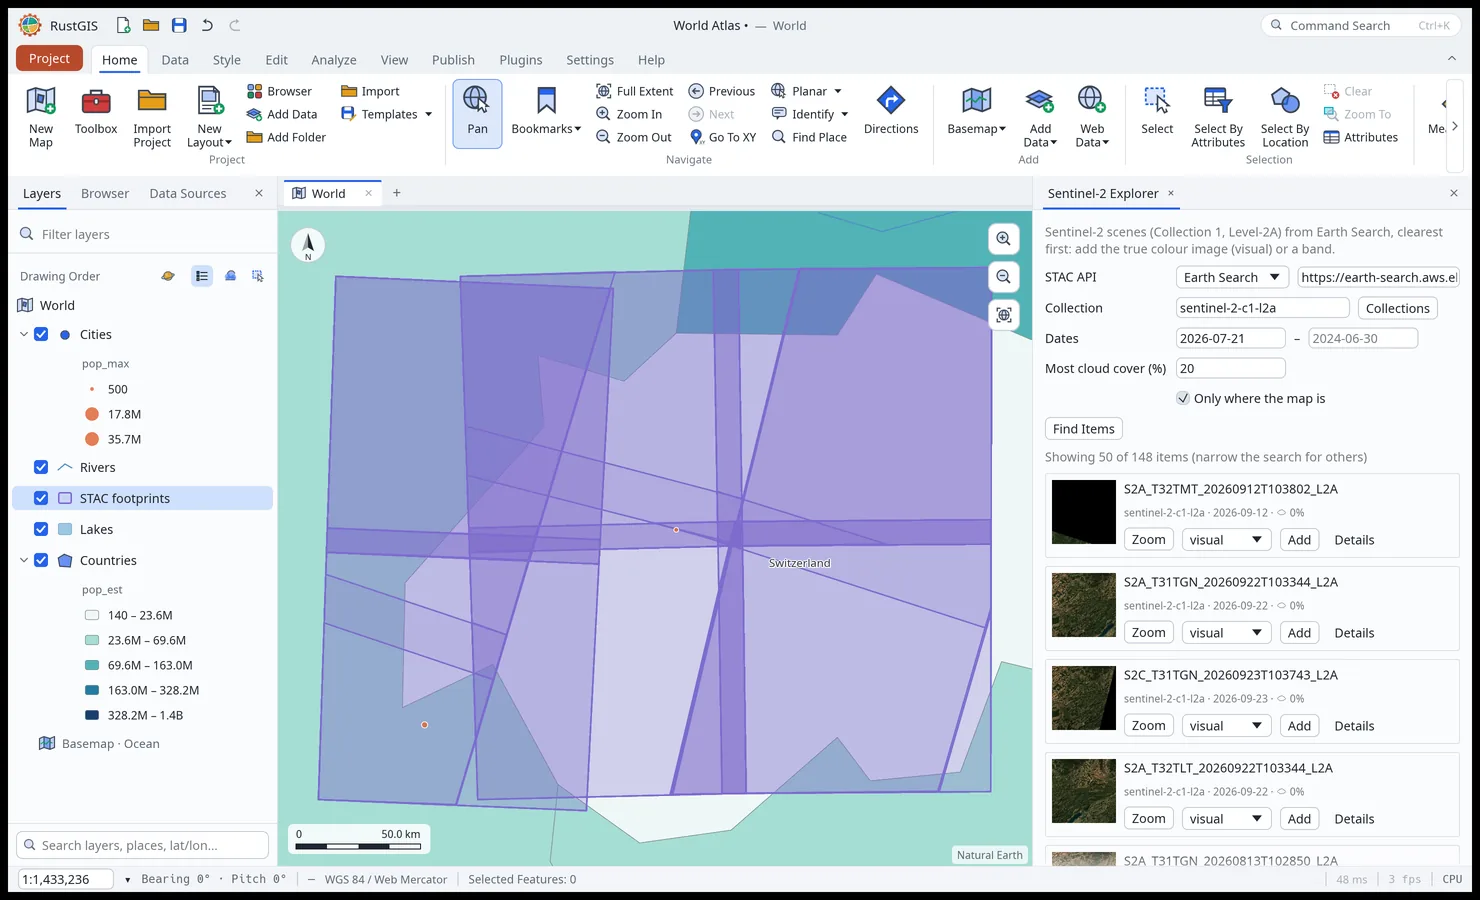1480x900 pixels.
Task: Open the Analyze ribbon tab
Action: click(334, 60)
